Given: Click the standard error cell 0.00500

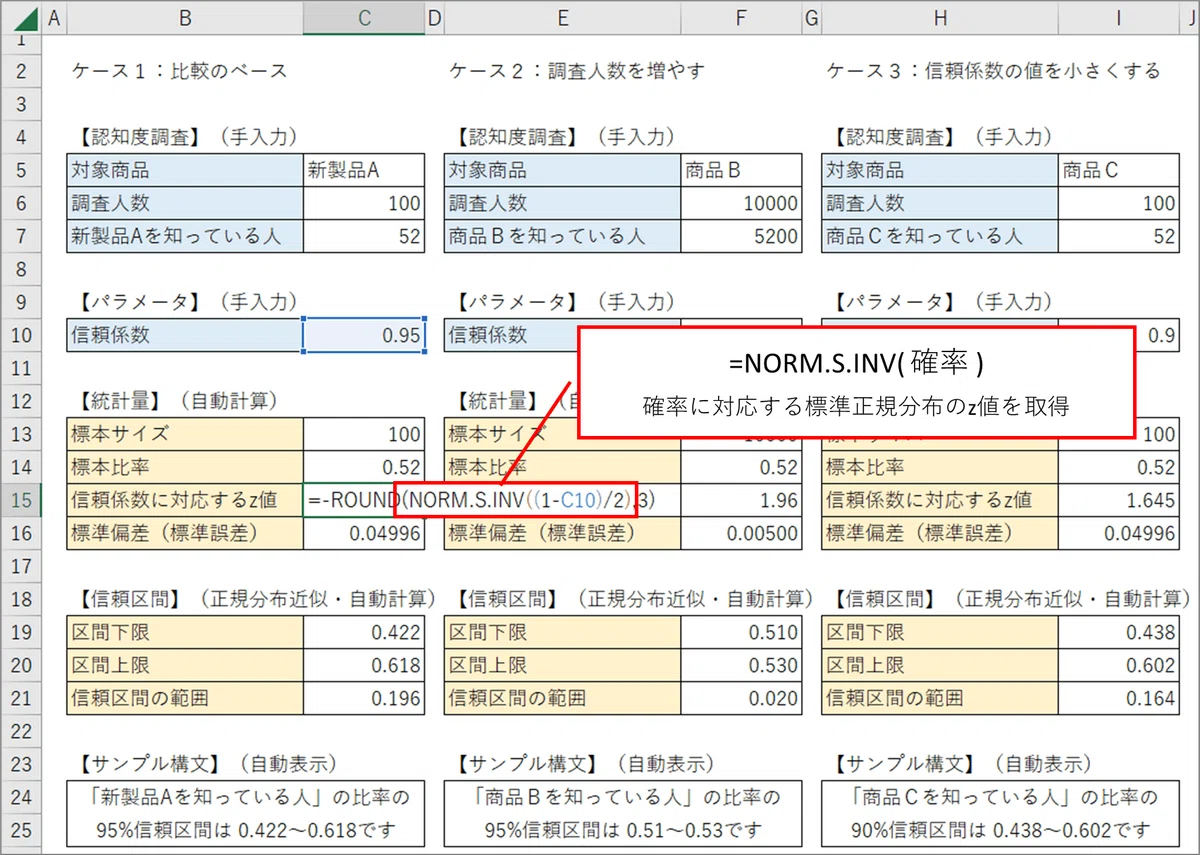Looking at the screenshot, I should (x=741, y=533).
